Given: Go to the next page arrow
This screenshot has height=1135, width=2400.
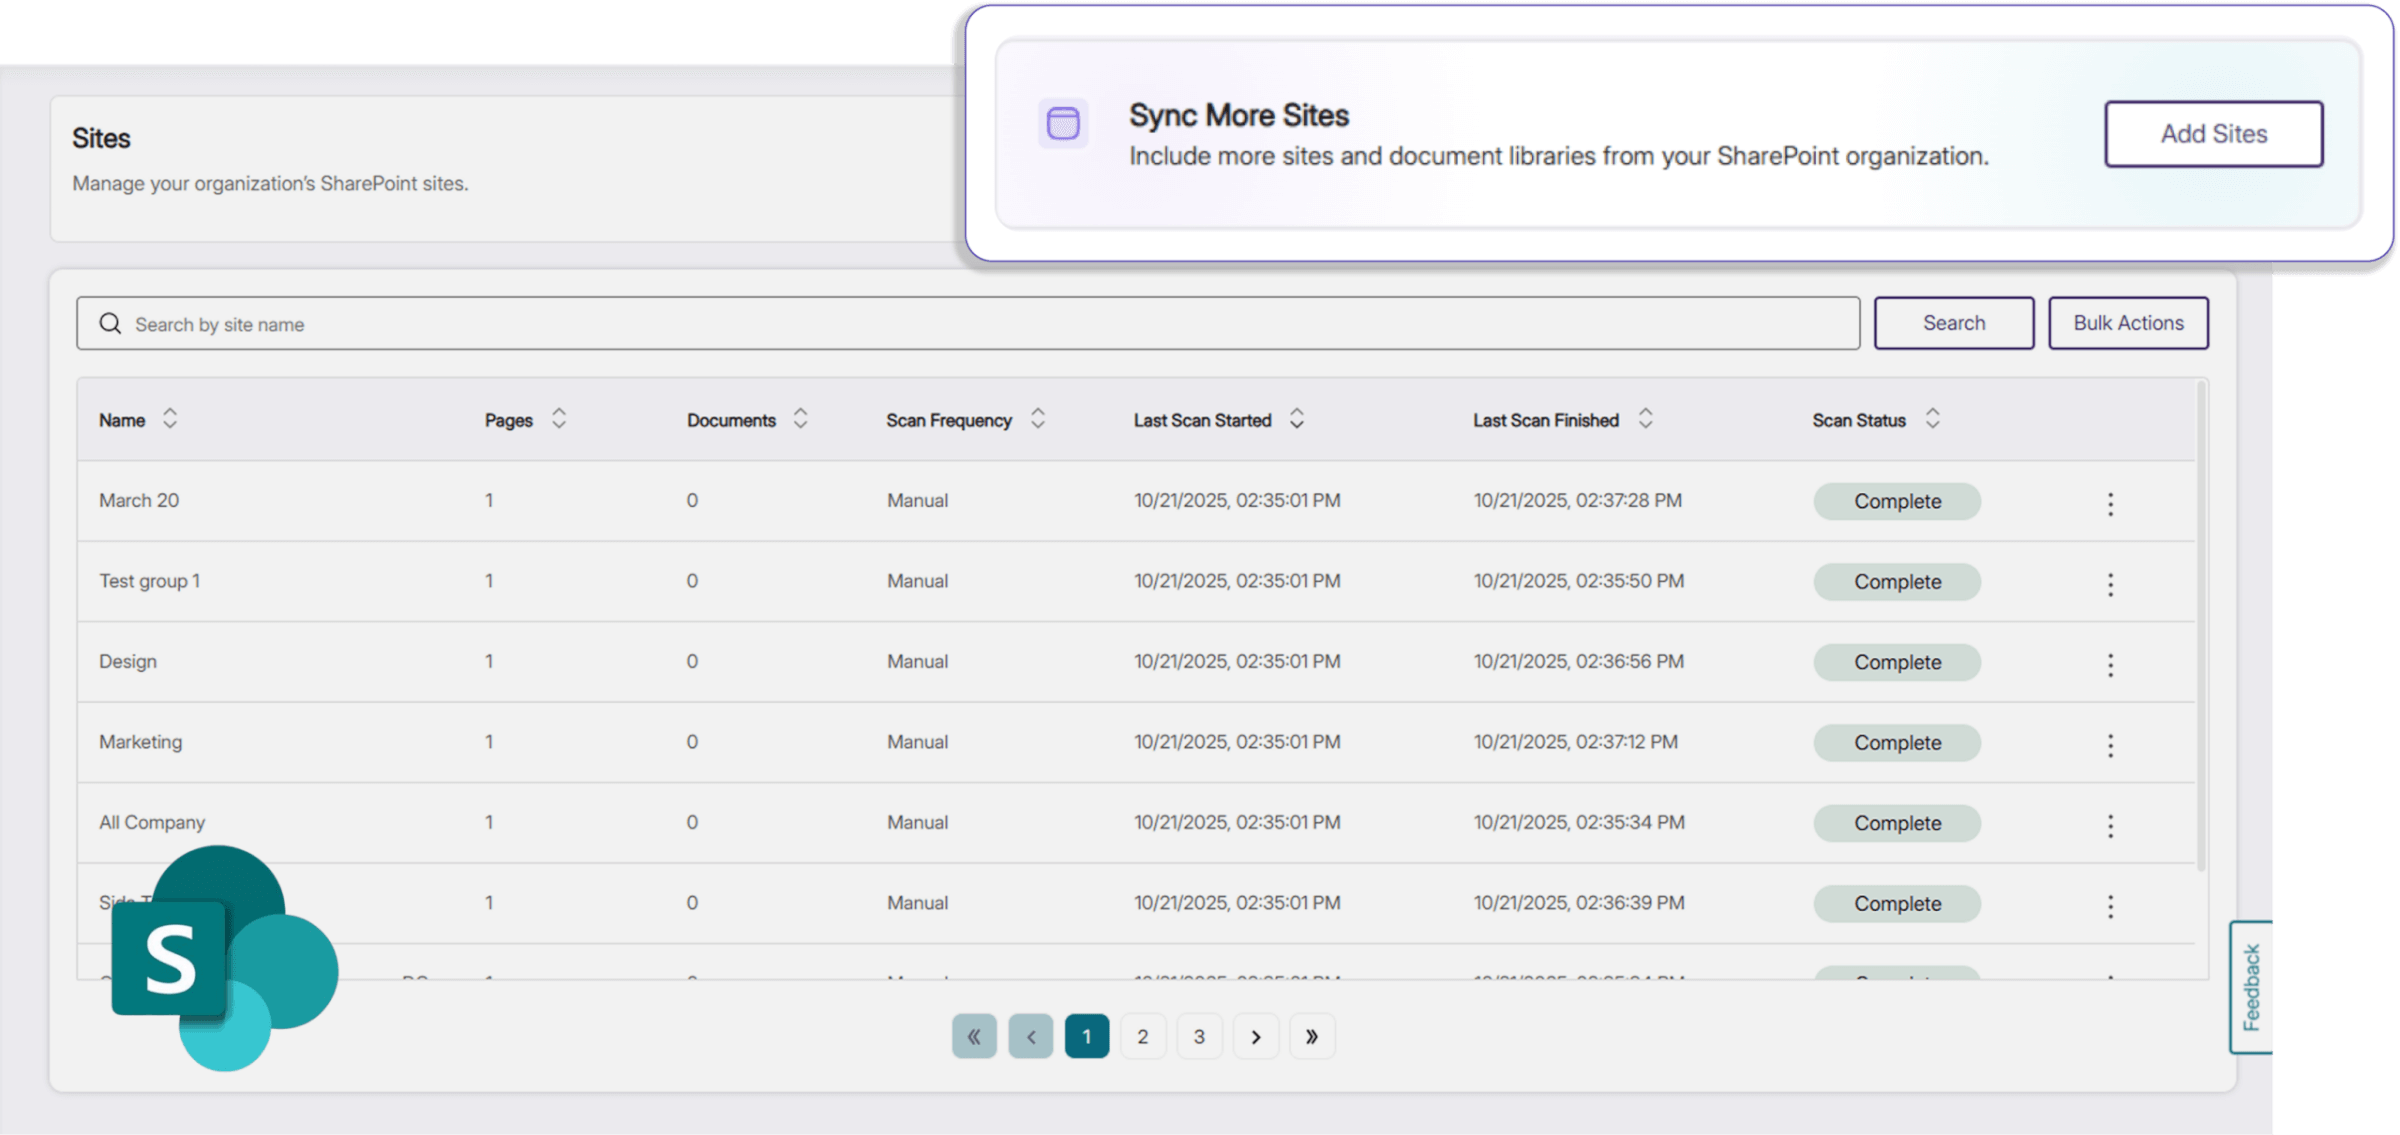Looking at the screenshot, I should point(1255,1037).
